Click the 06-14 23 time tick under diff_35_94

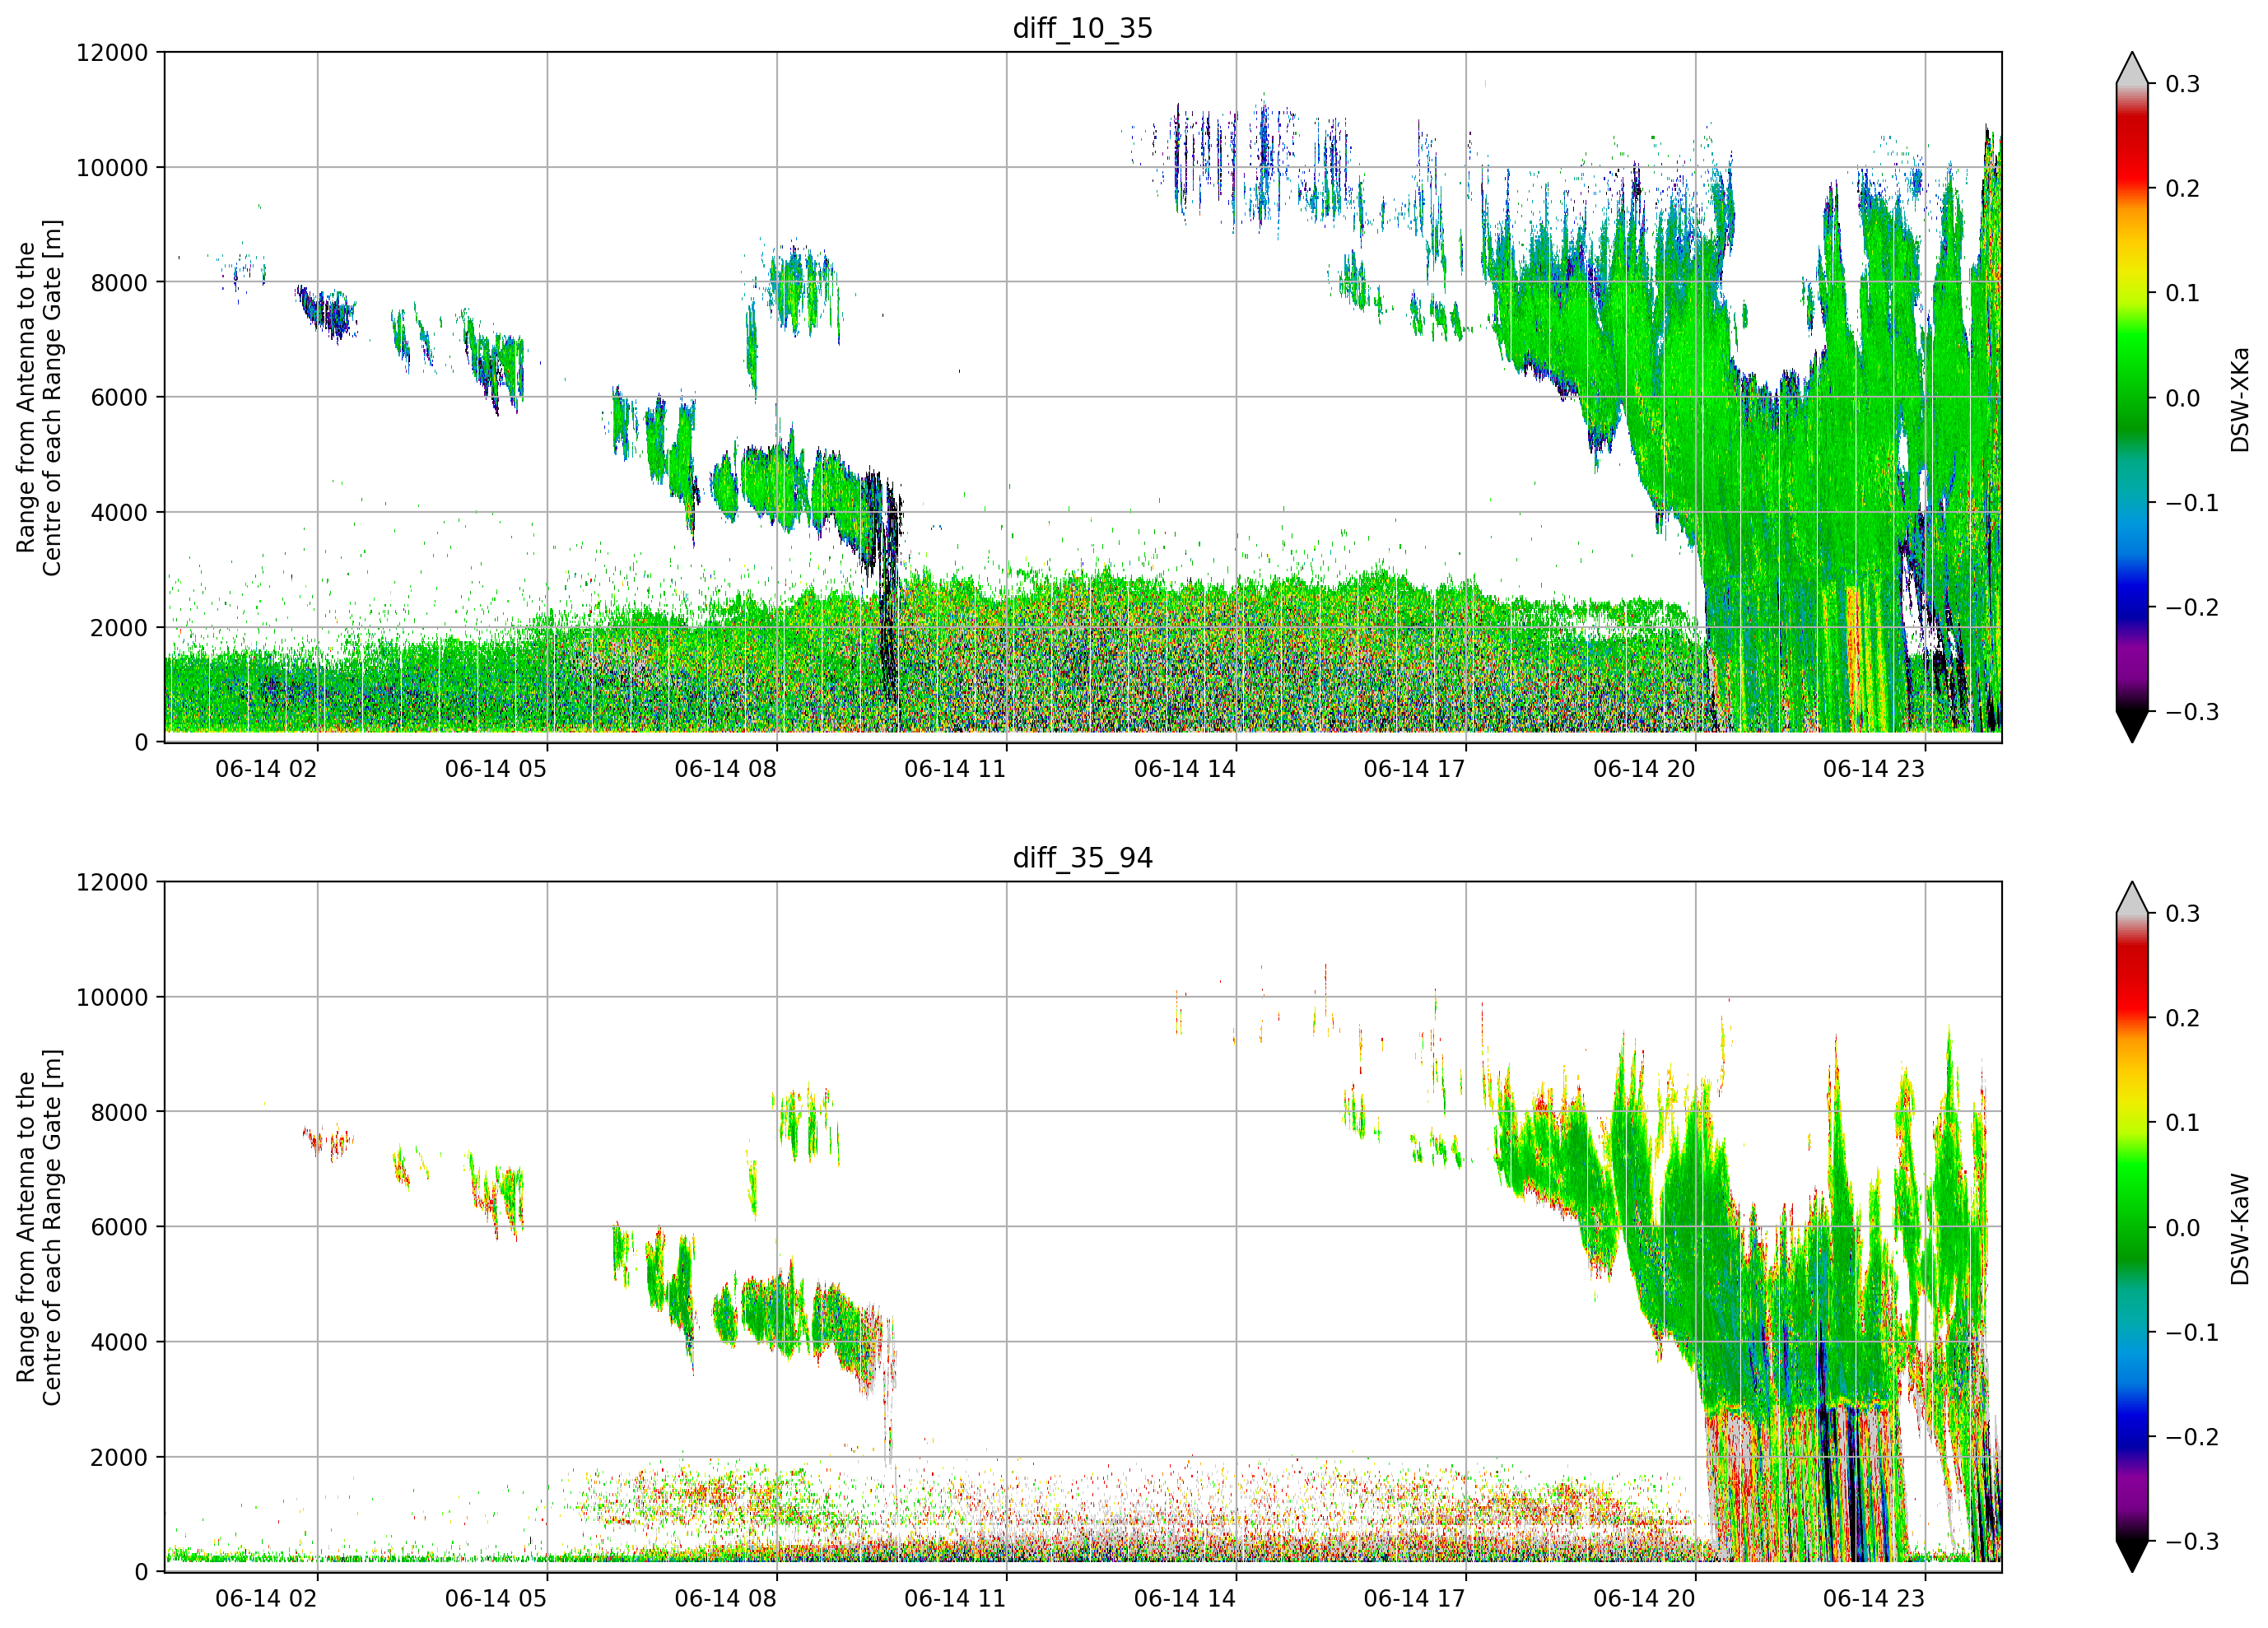coord(1874,1598)
